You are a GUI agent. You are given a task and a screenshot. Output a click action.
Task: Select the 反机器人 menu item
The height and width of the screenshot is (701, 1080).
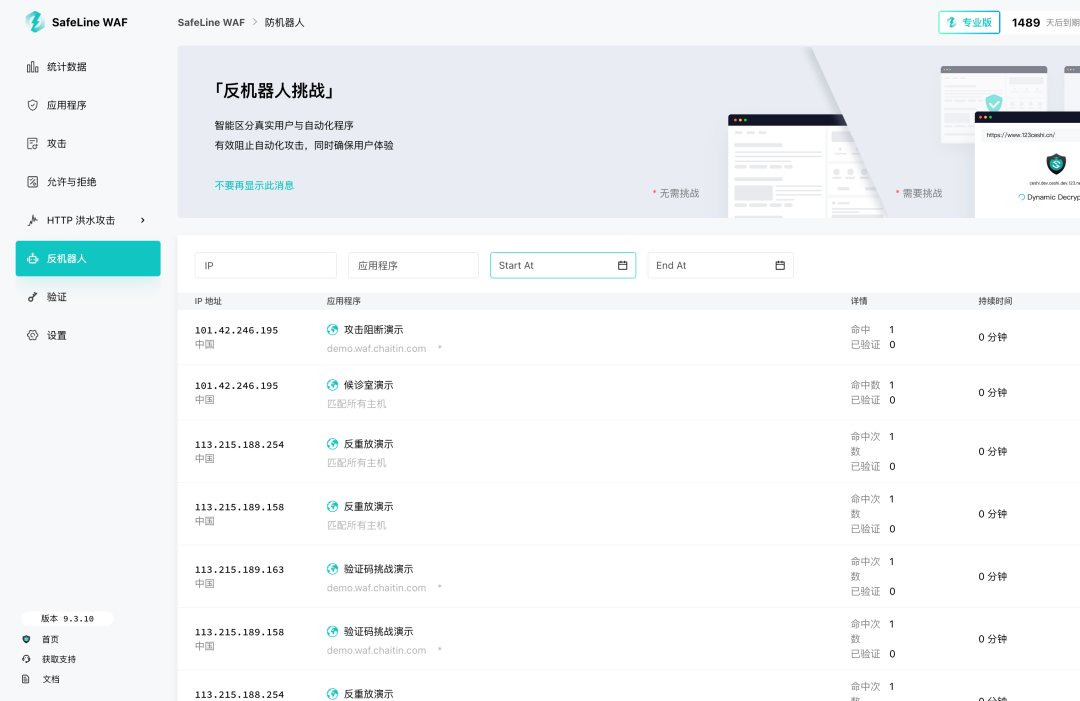point(88,258)
